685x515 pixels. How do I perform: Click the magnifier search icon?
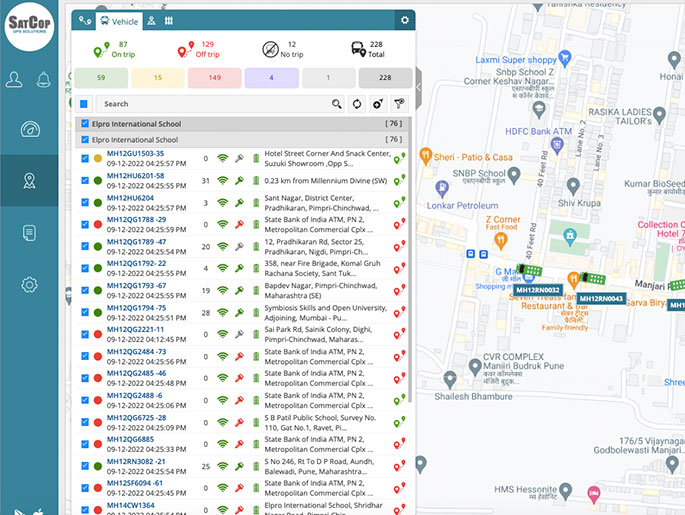click(338, 103)
